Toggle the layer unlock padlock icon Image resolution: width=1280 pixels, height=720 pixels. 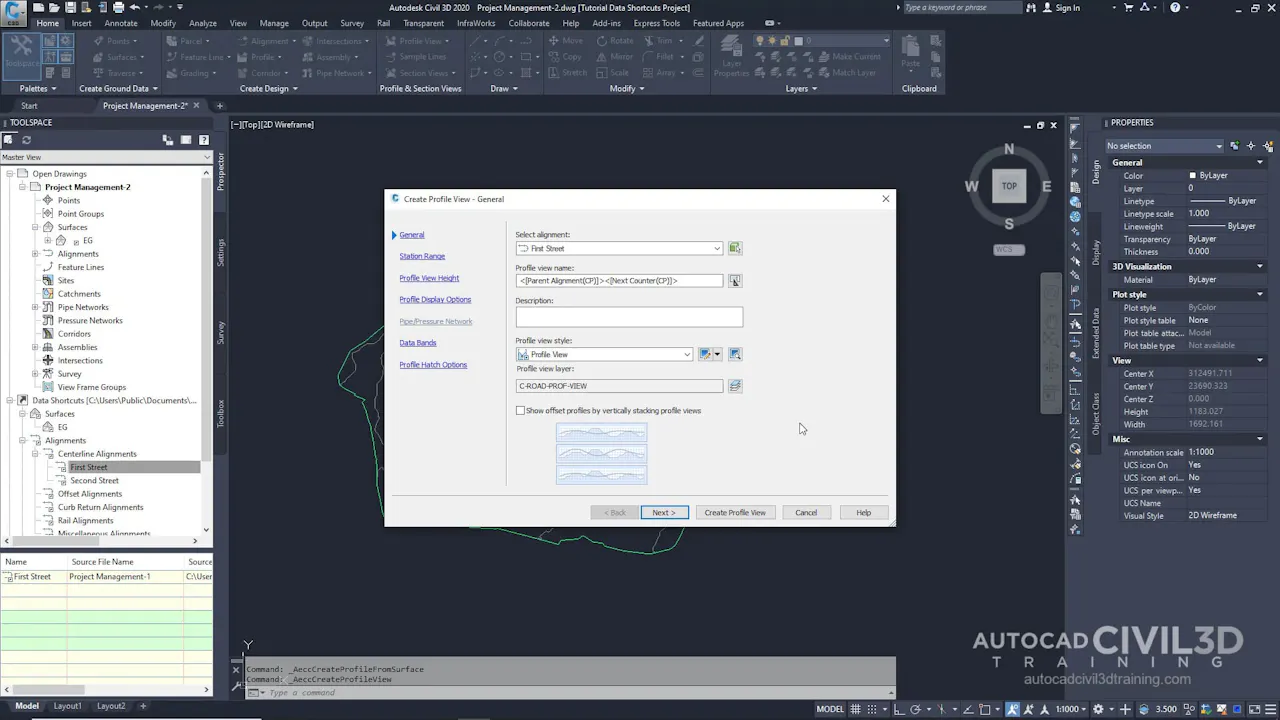[x=786, y=40]
